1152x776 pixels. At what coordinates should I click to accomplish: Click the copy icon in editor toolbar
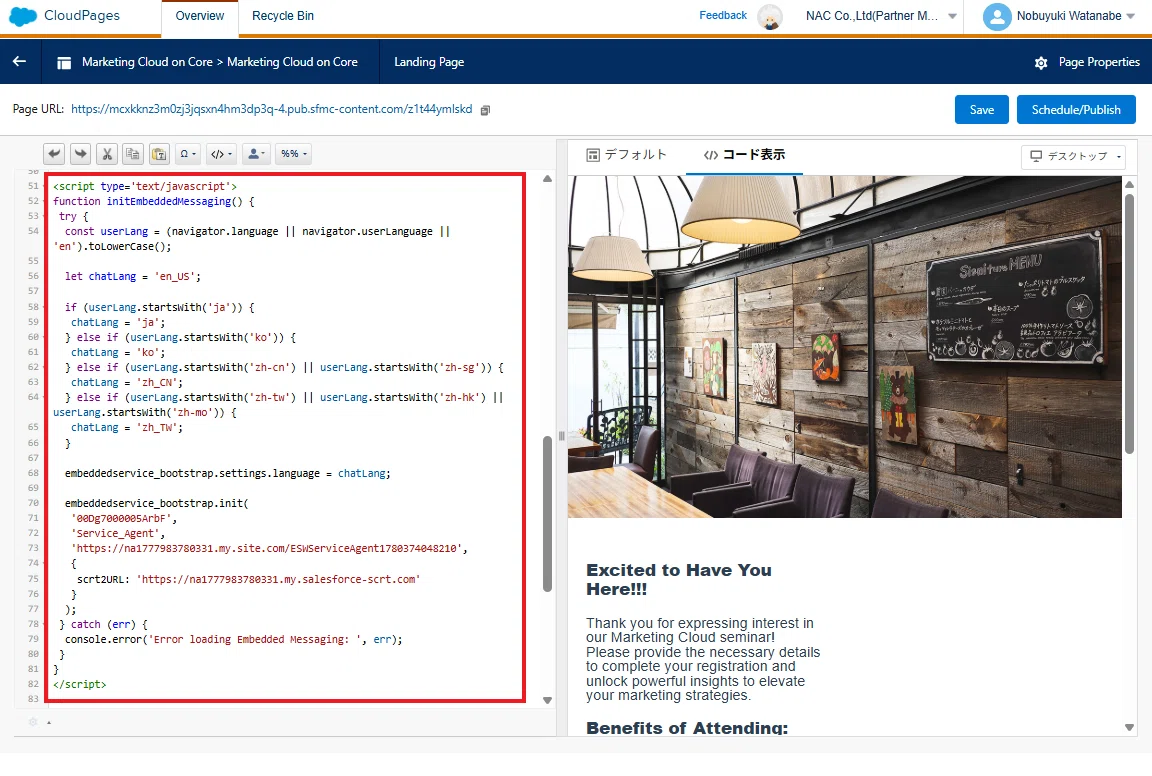(x=133, y=154)
